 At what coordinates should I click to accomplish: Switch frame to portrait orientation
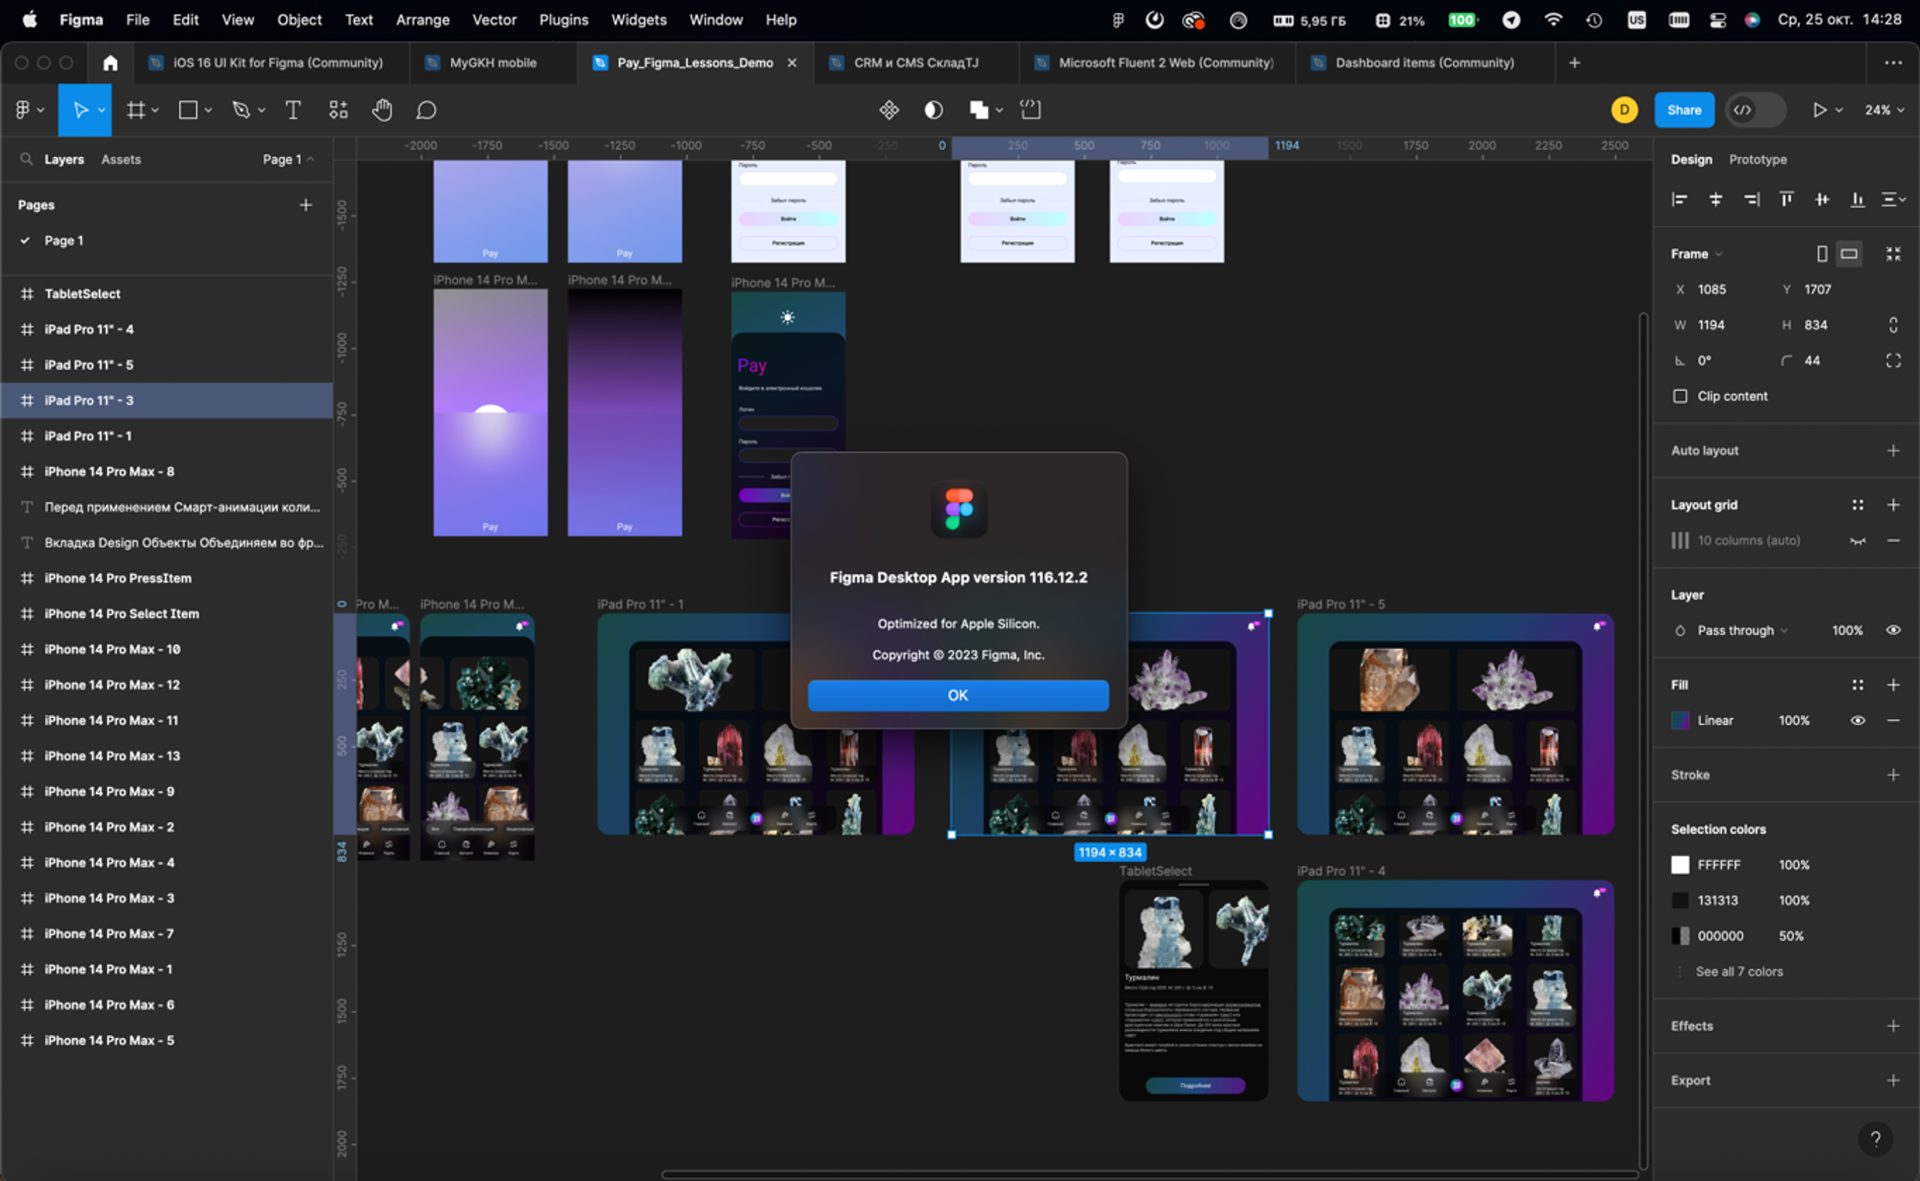[1822, 254]
